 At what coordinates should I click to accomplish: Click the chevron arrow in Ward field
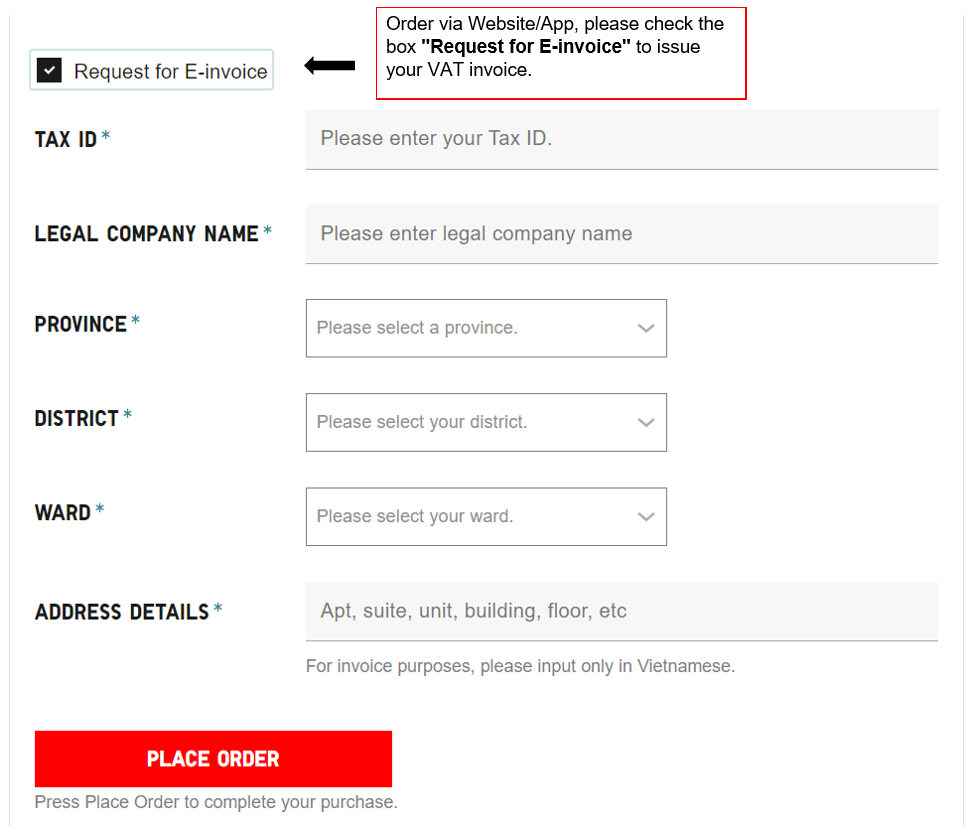pos(646,516)
